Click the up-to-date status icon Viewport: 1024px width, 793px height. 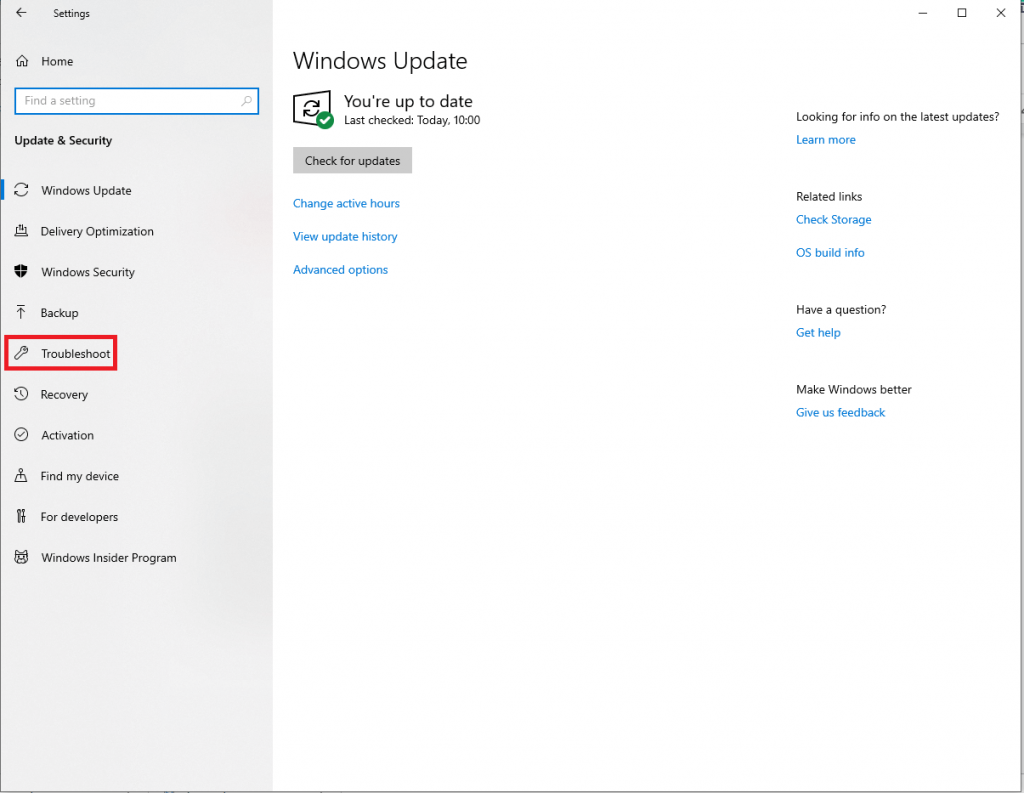(313, 110)
